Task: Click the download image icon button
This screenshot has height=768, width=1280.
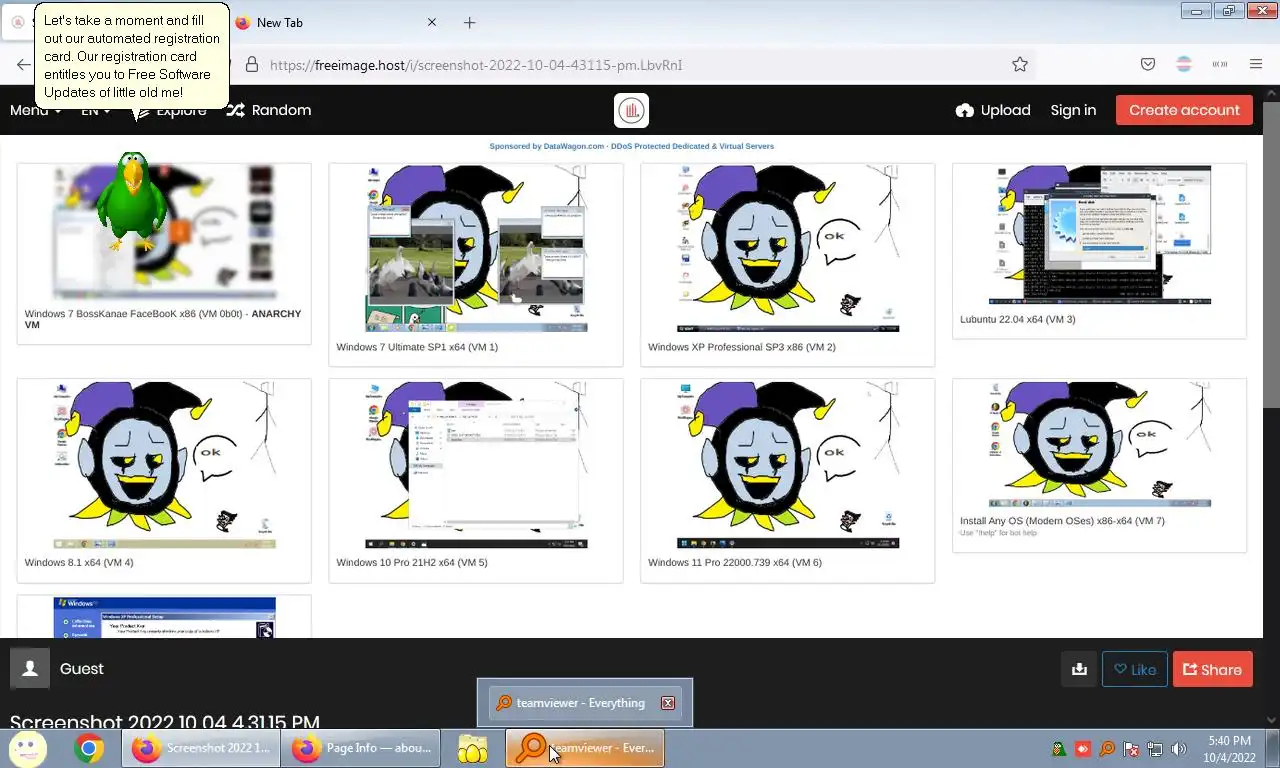Action: click(x=1079, y=669)
